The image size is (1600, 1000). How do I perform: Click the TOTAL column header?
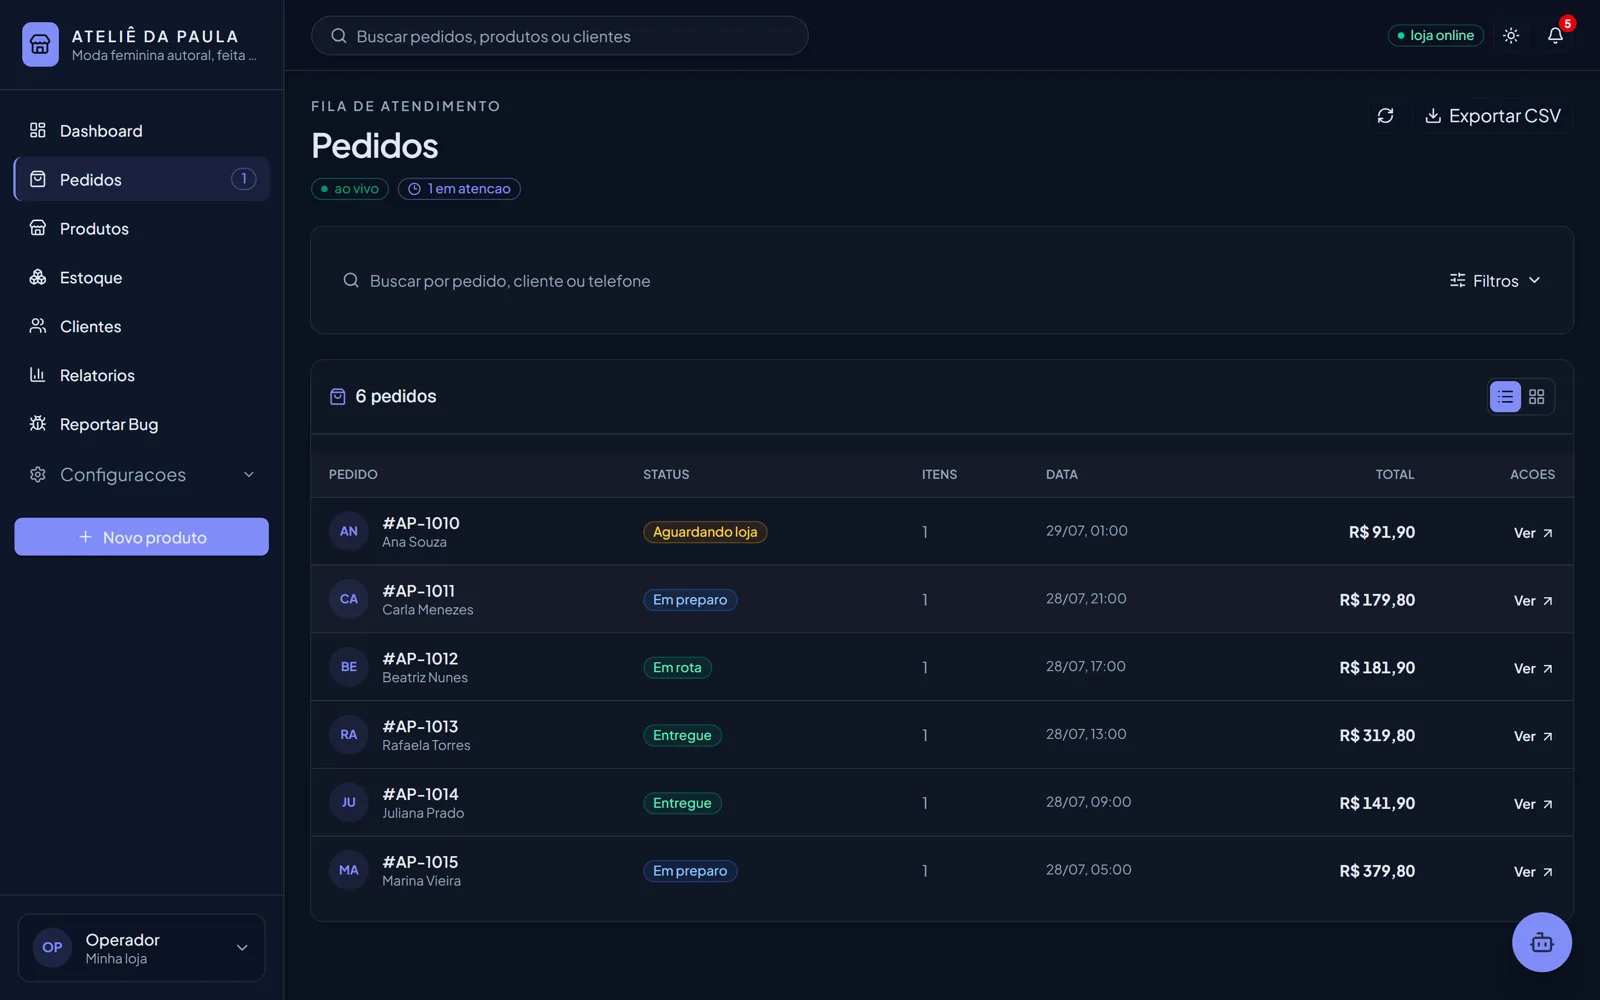click(1395, 475)
